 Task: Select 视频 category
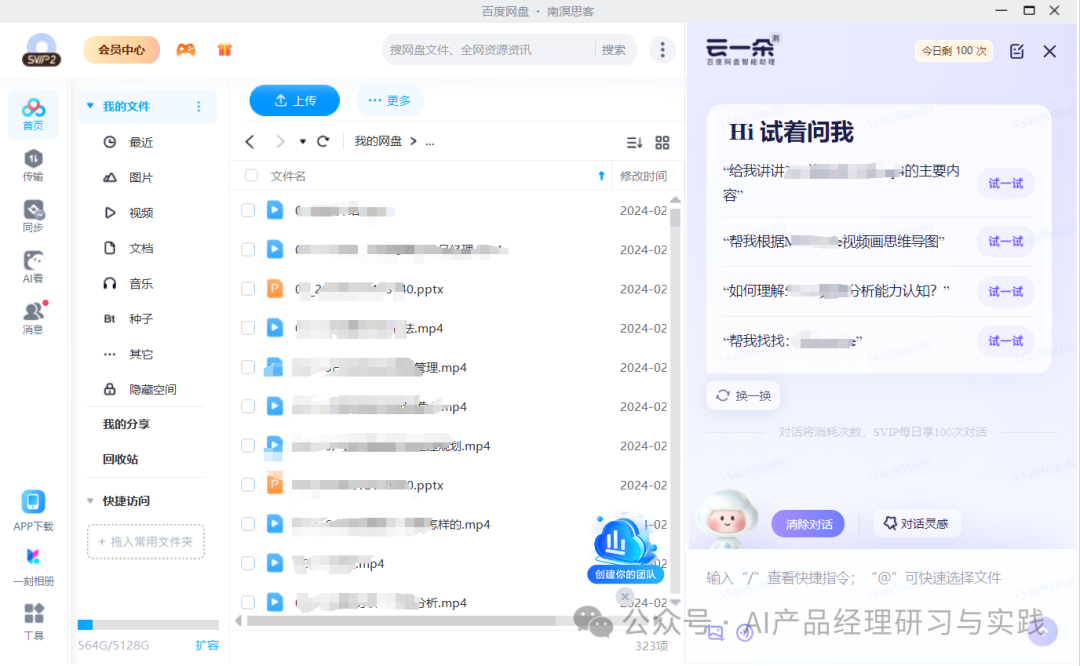coord(141,213)
